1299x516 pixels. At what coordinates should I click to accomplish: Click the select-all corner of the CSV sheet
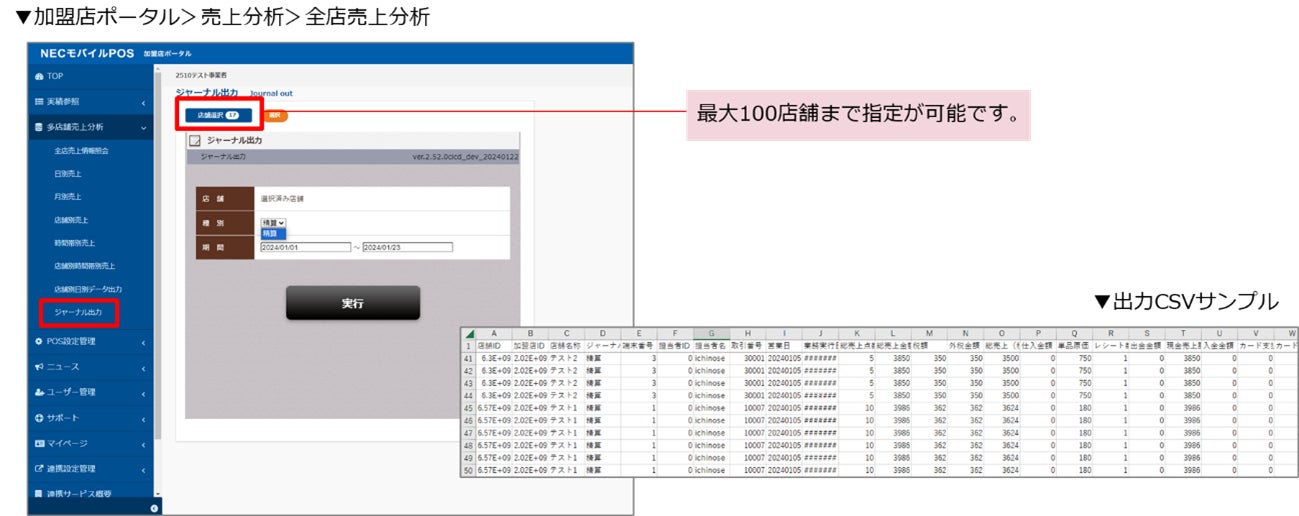click(x=469, y=333)
